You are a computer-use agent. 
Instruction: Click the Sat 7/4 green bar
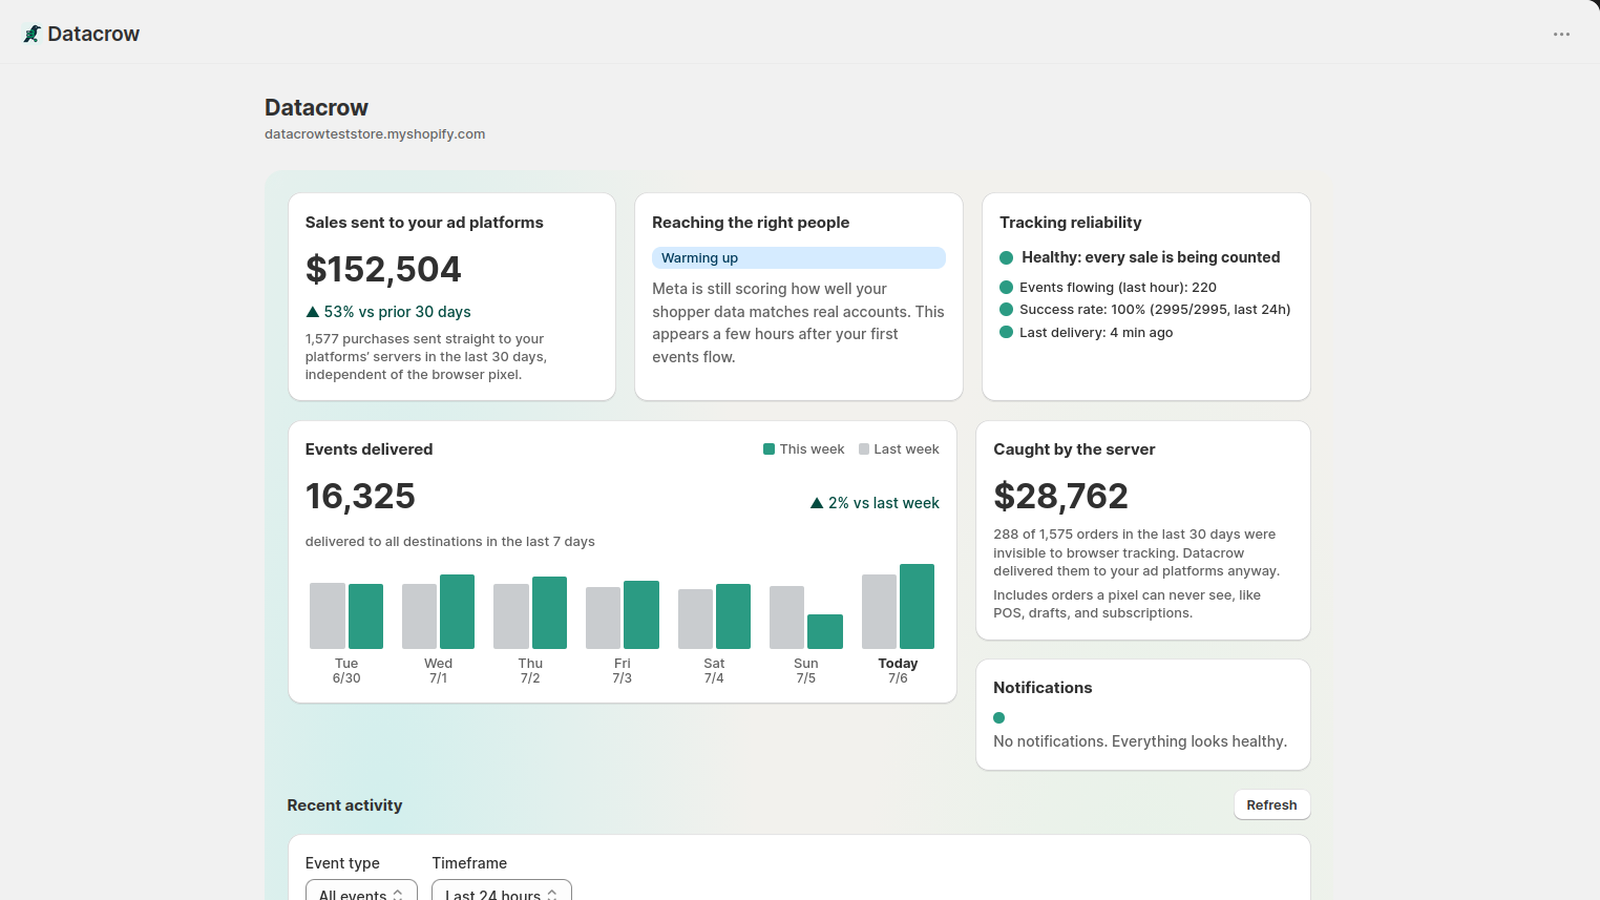(733, 617)
